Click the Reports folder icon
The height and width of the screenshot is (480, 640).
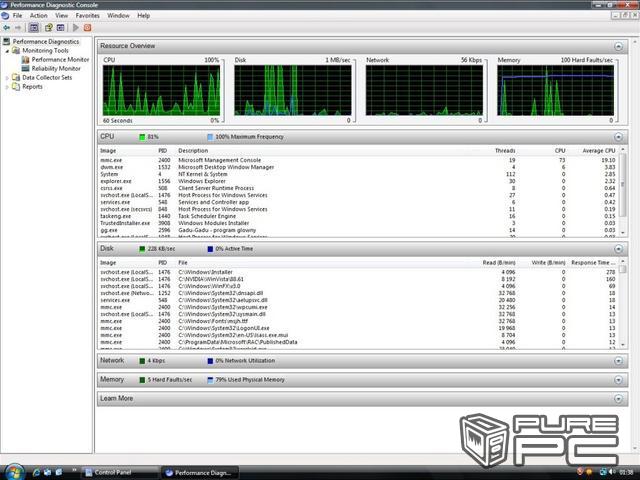(16, 86)
